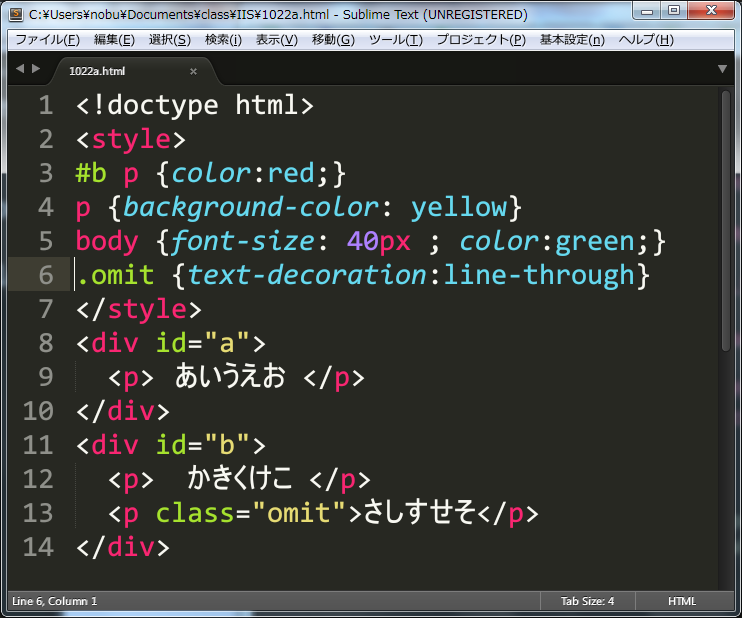Click the previous tab left arrow
Viewport: 742px width, 618px height.
[20, 69]
